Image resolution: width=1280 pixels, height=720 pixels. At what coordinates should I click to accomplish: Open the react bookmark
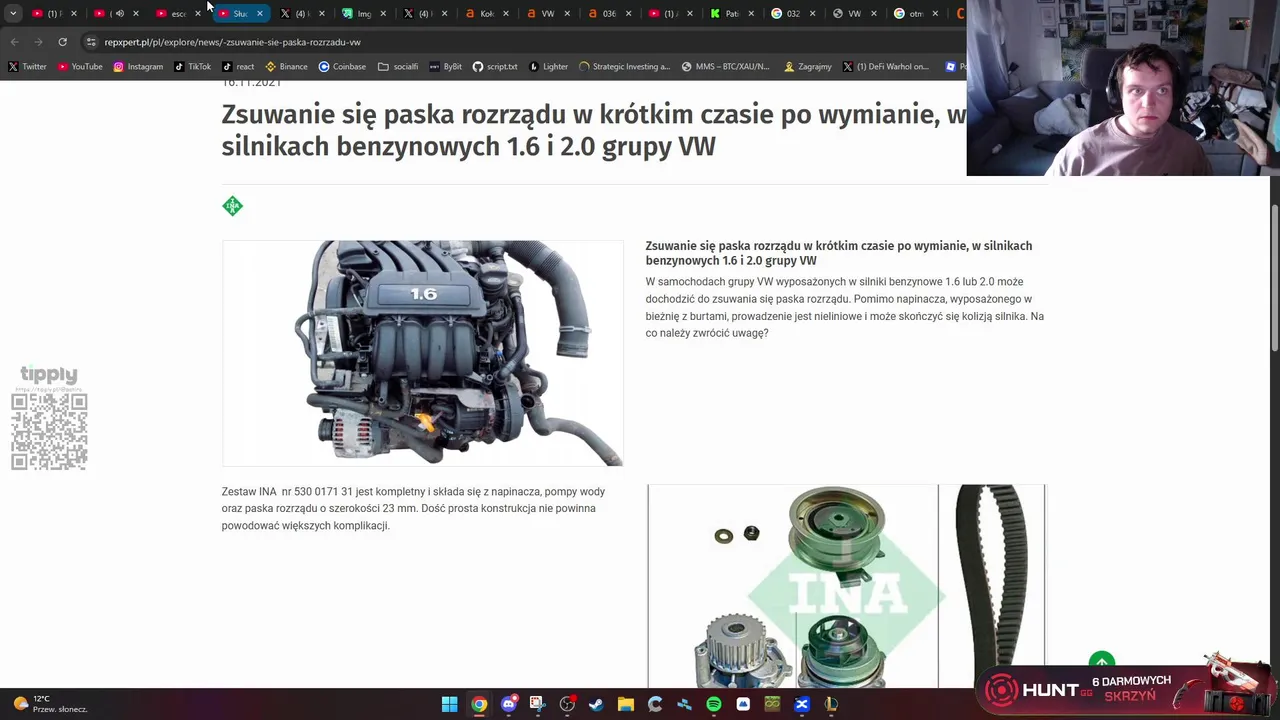coord(238,67)
